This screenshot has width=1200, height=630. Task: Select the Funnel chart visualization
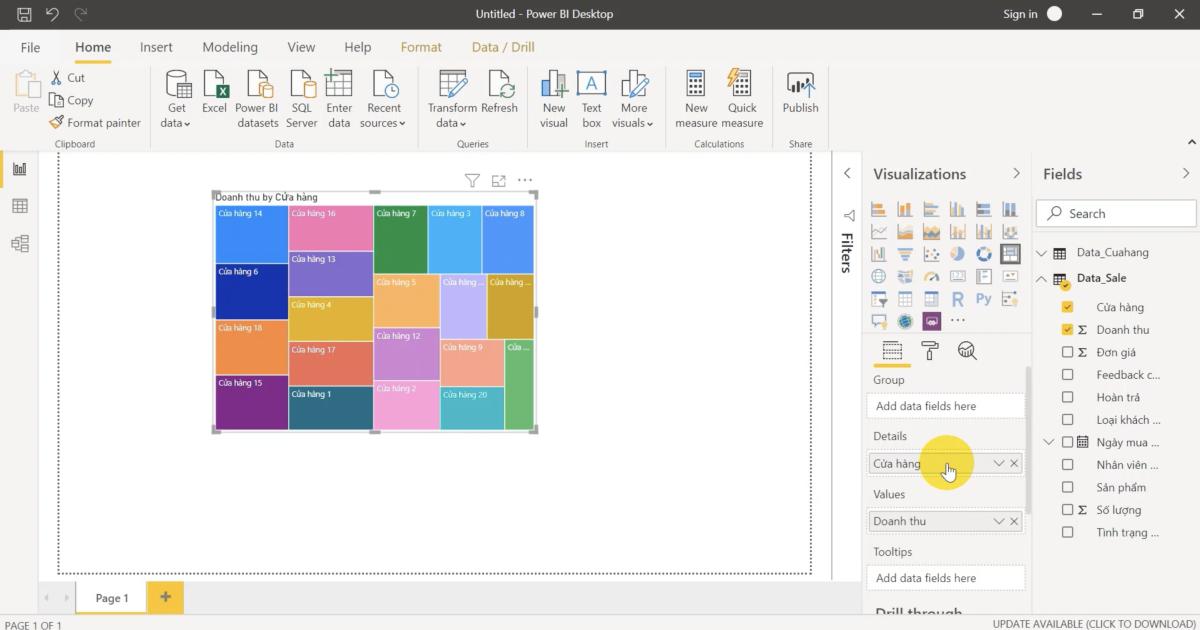coord(904,253)
